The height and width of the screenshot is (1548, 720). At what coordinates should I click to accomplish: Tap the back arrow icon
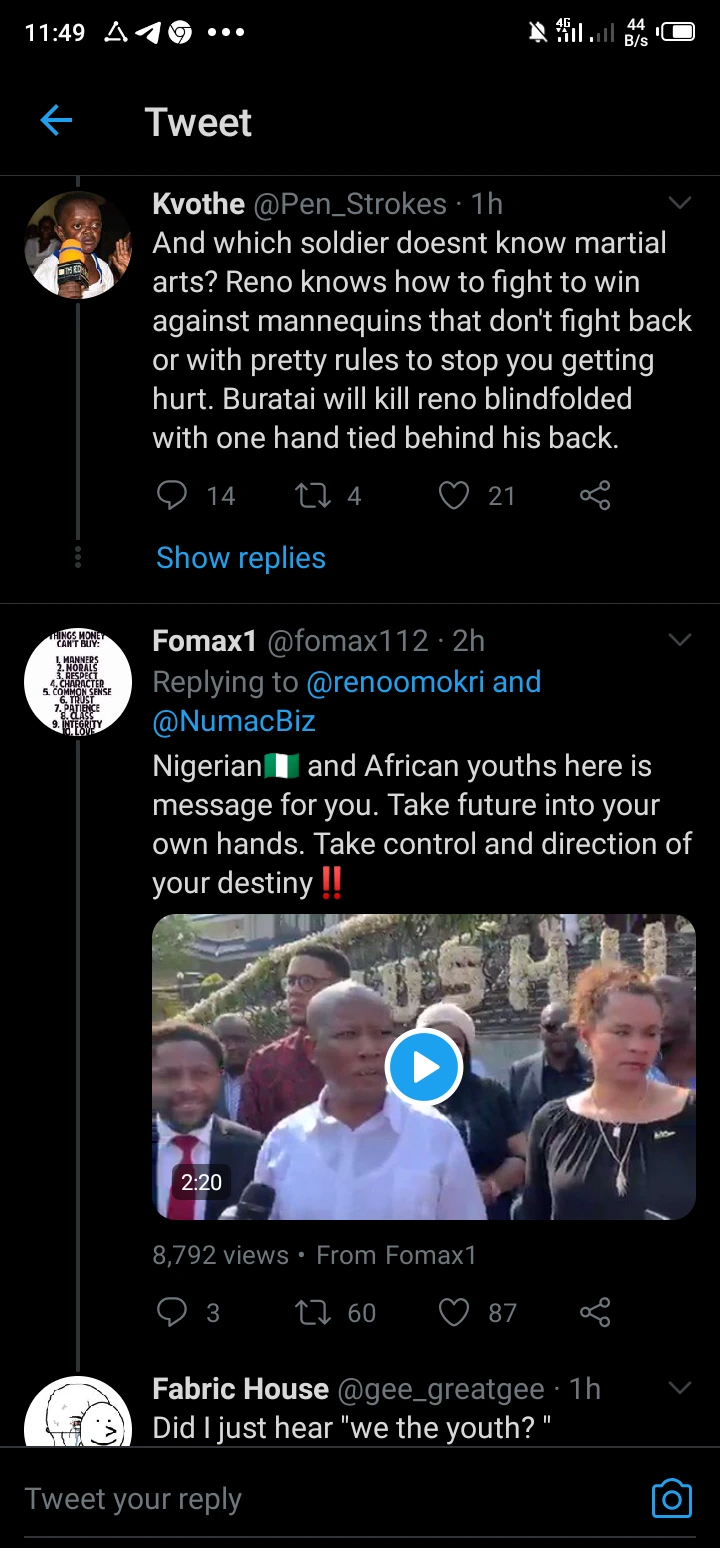(x=56, y=122)
